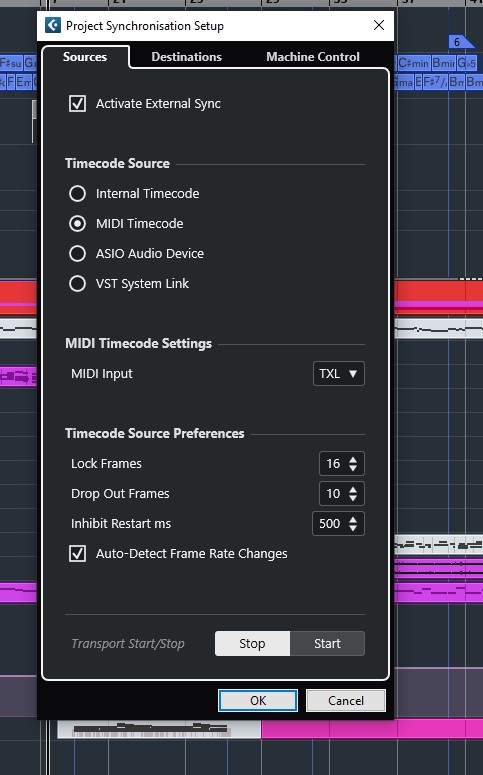Switch to the Destinations tab

186,57
